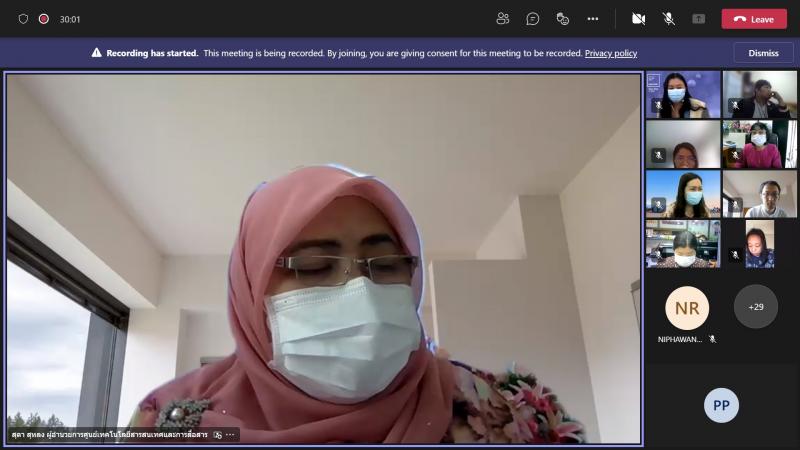The height and width of the screenshot is (450, 800).
Task: Open the meeting chat icon
Action: [532, 19]
